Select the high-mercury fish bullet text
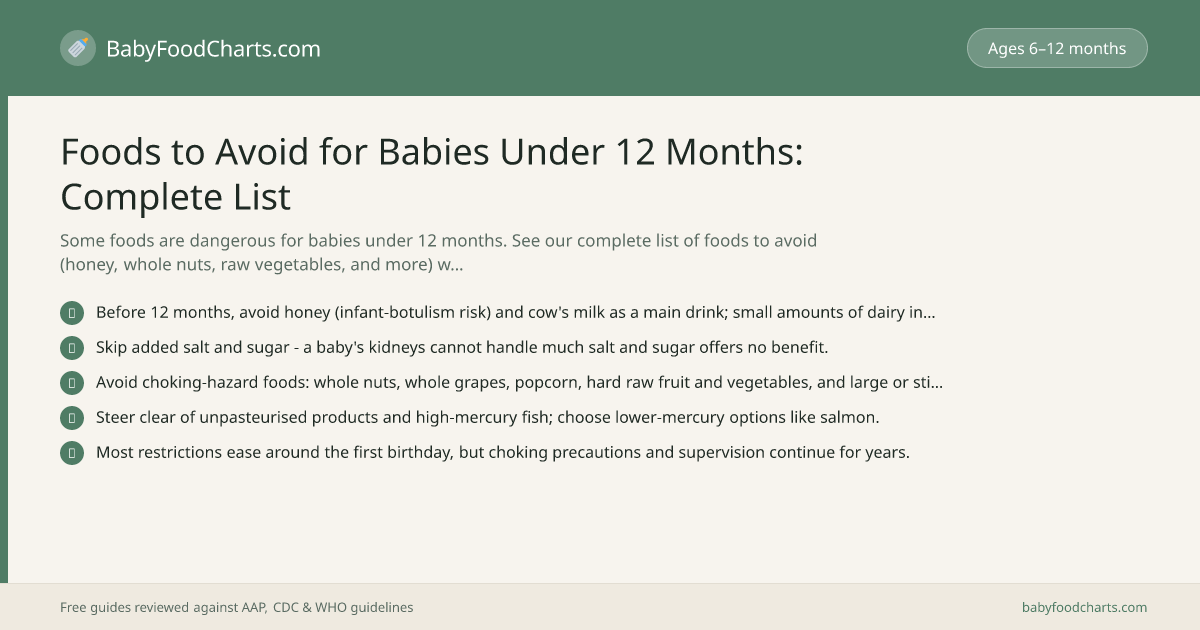Image resolution: width=1200 pixels, height=630 pixels. pos(488,417)
